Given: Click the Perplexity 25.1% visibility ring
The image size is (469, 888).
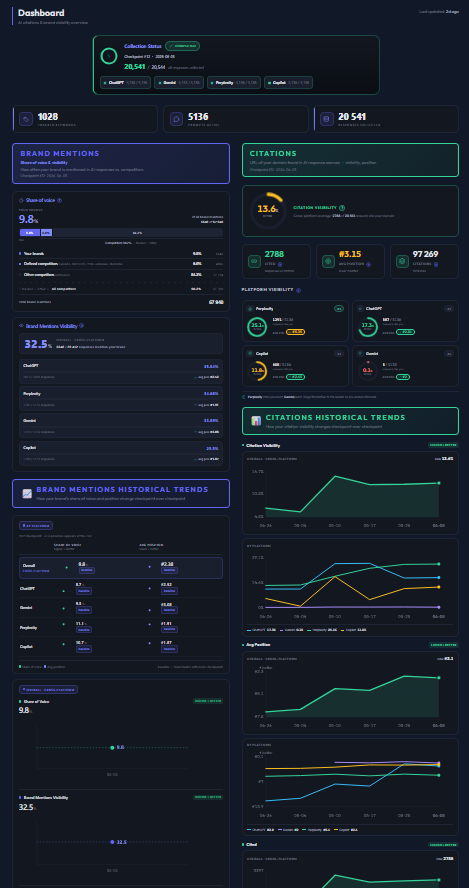Looking at the screenshot, I should pyautogui.click(x=257, y=327).
